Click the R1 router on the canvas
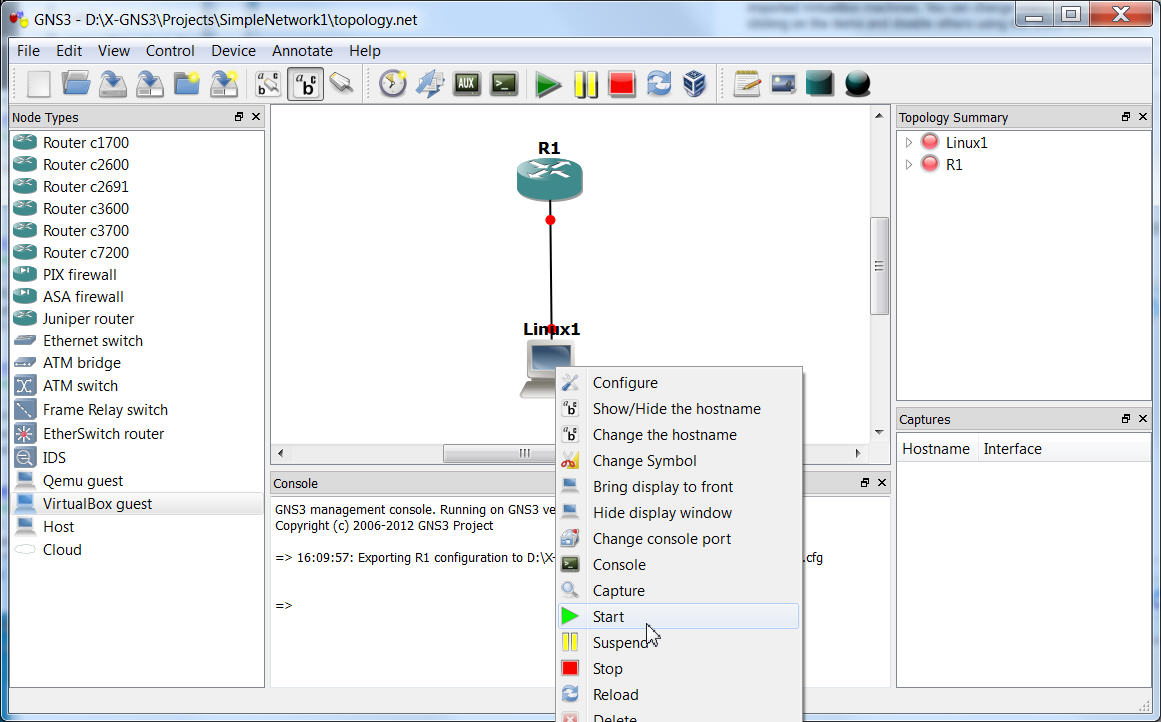Image resolution: width=1161 pixels, height=722 pixels. [x=549, y=178]
